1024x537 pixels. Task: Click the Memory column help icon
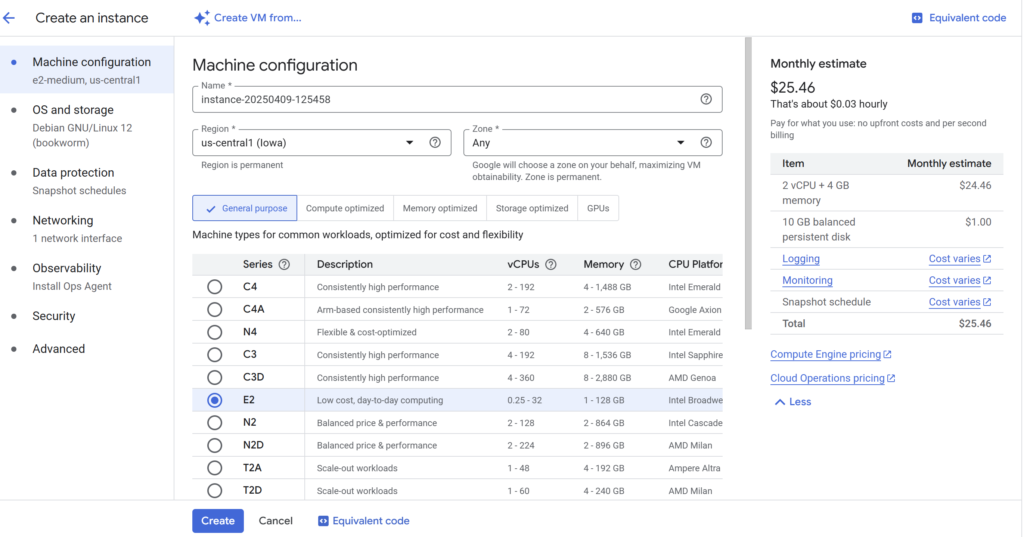633,265
